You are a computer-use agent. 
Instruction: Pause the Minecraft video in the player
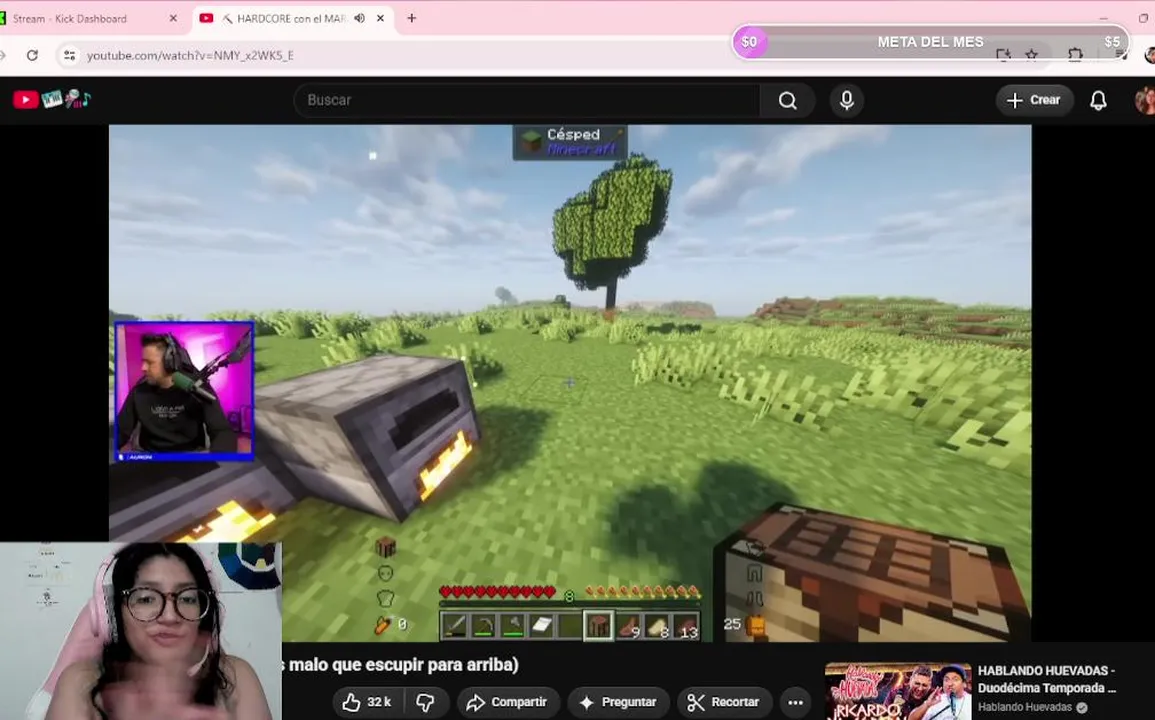point(569,382)
